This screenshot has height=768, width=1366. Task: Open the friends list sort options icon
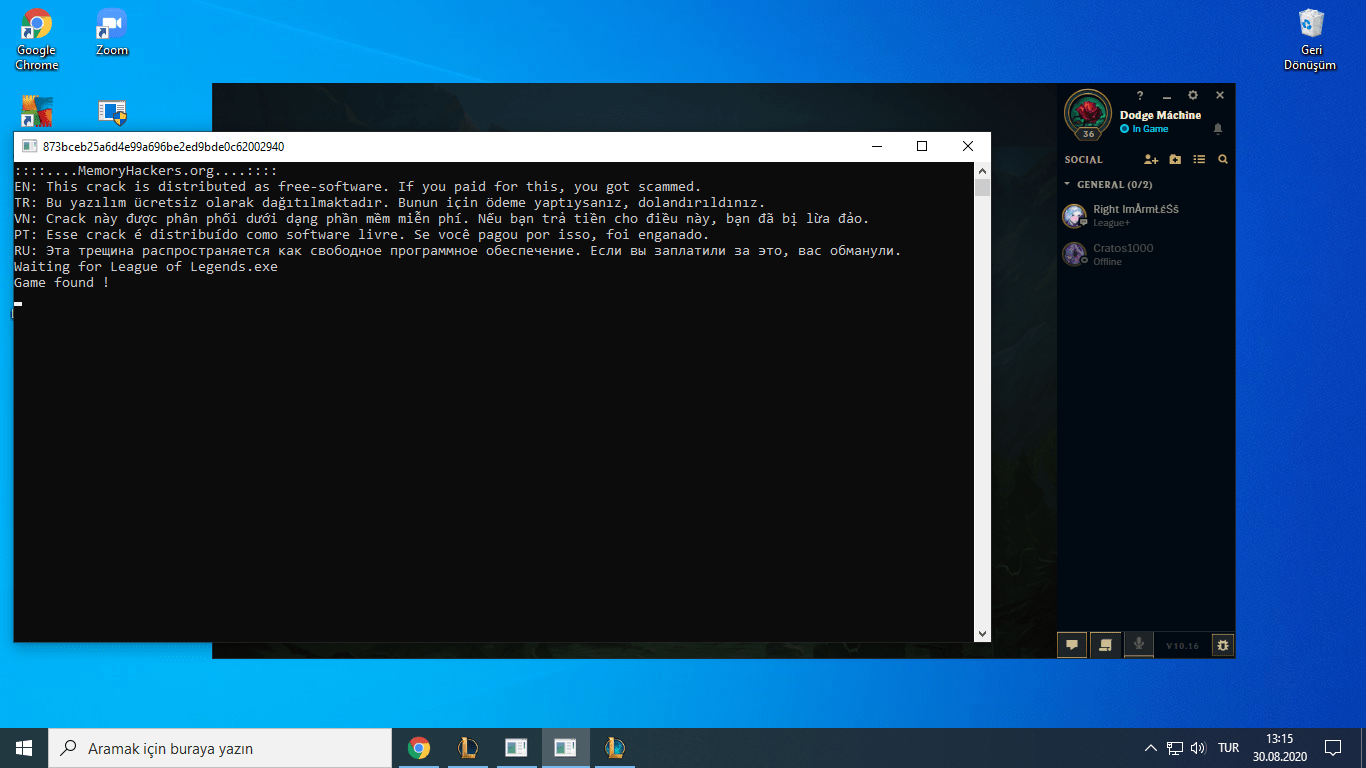pos(1199,159)
